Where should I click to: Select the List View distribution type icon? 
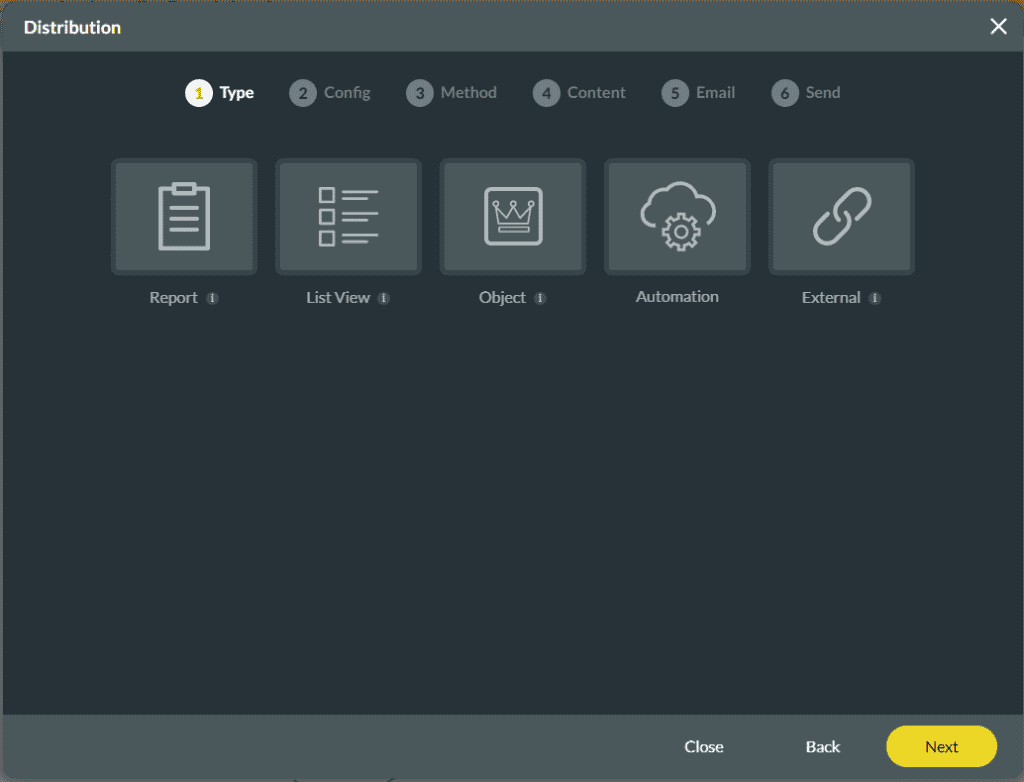click(x=348, y=216)
